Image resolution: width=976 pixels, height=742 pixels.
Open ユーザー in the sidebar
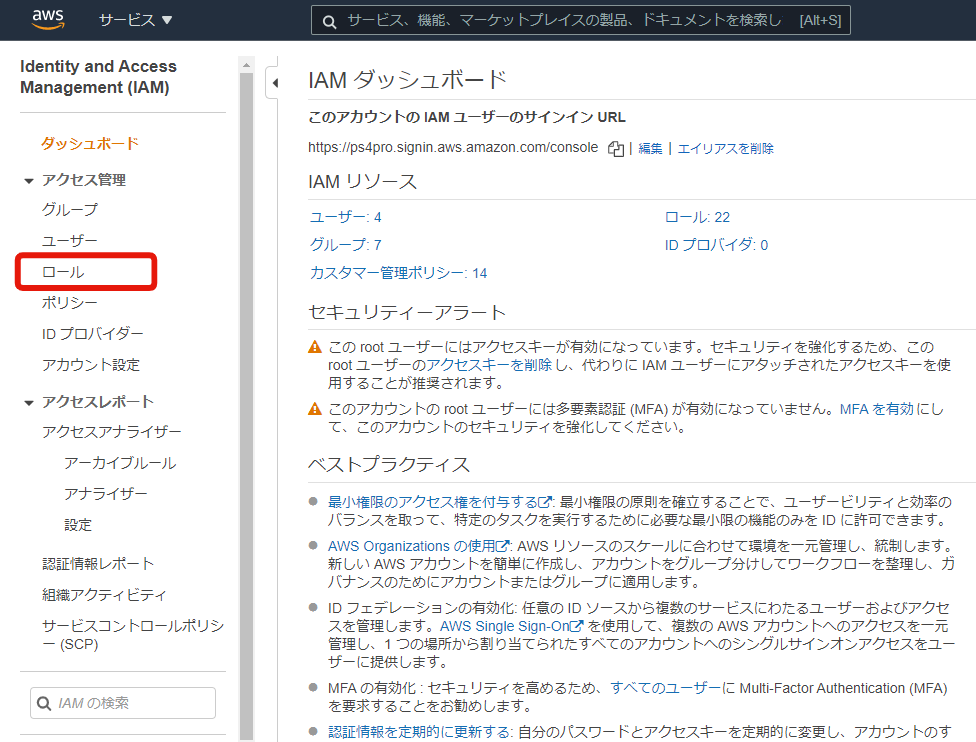click(x=70, y=241)
